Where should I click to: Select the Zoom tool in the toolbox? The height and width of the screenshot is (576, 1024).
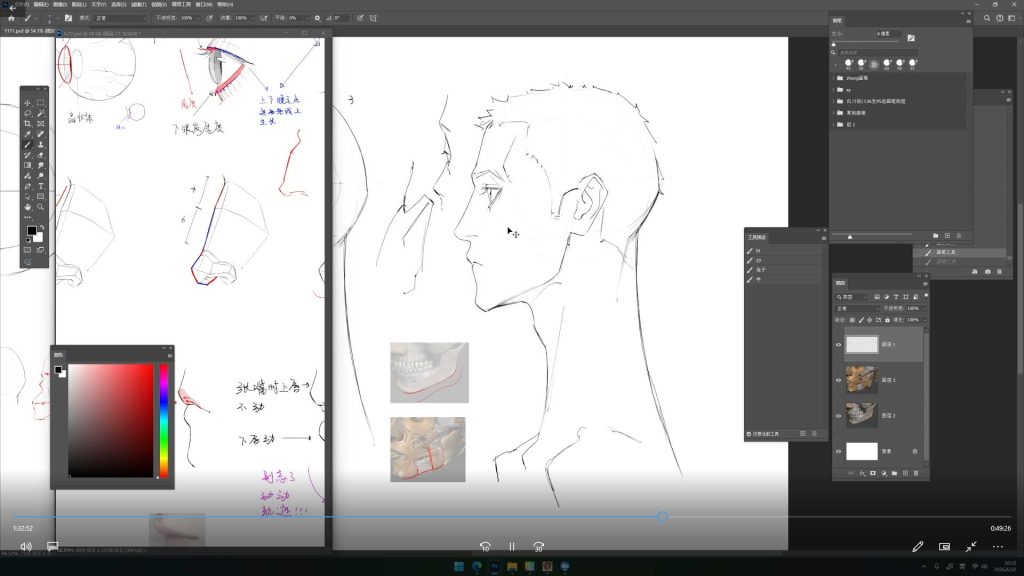[40, 207]
